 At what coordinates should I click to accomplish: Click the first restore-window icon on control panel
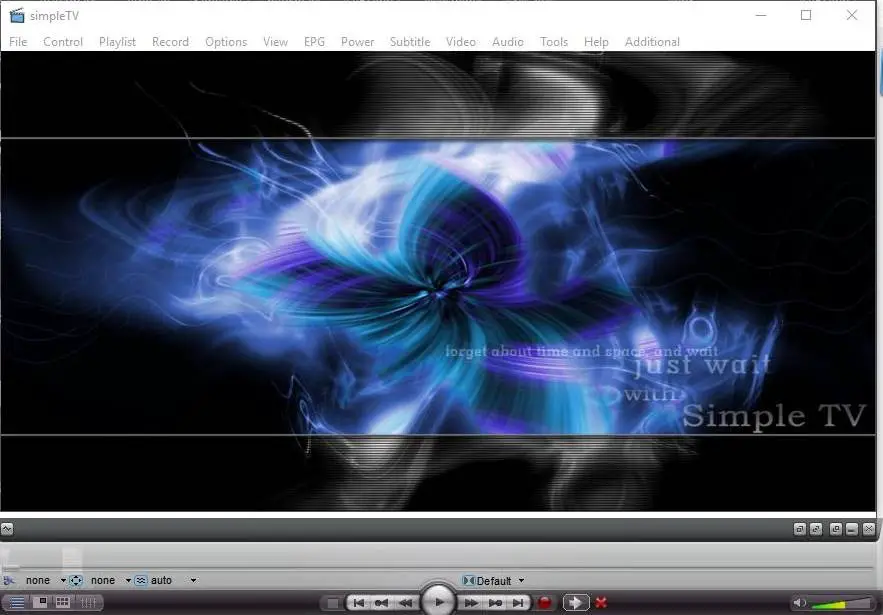coord(800,529)
